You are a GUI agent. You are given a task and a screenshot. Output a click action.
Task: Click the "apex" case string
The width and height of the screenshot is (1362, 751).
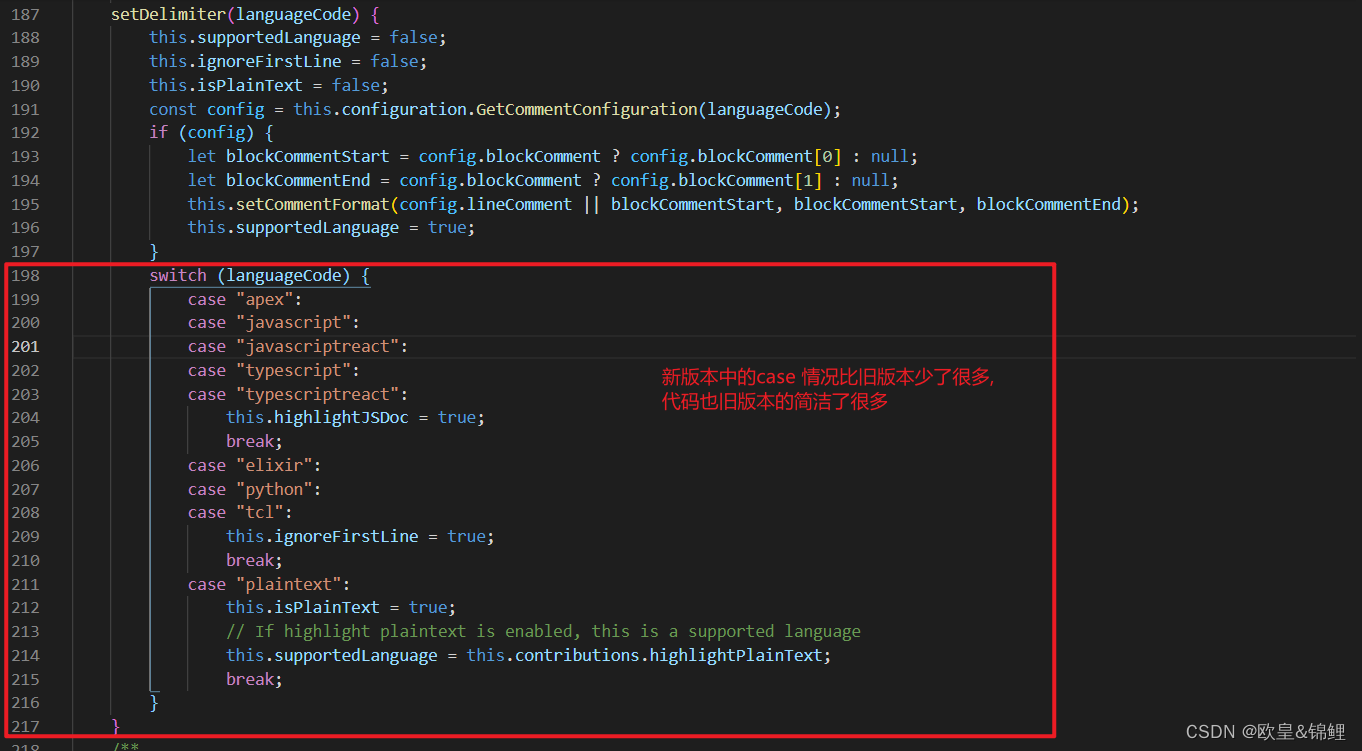pos(264,300)
